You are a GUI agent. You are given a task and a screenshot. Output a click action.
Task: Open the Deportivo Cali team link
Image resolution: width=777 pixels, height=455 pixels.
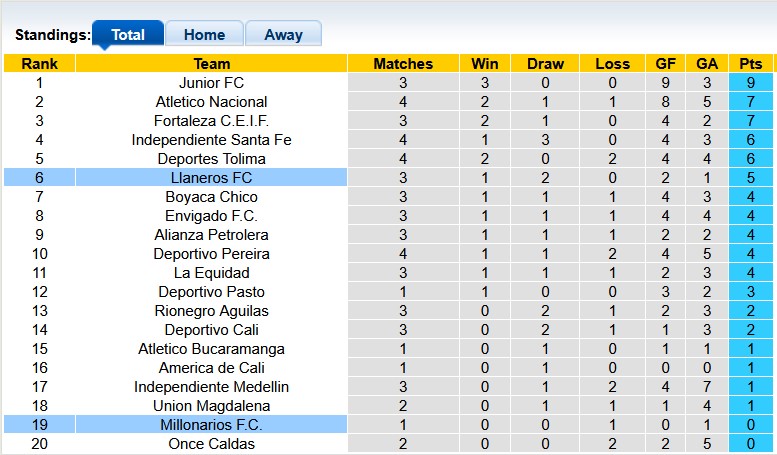click(211, 330)
